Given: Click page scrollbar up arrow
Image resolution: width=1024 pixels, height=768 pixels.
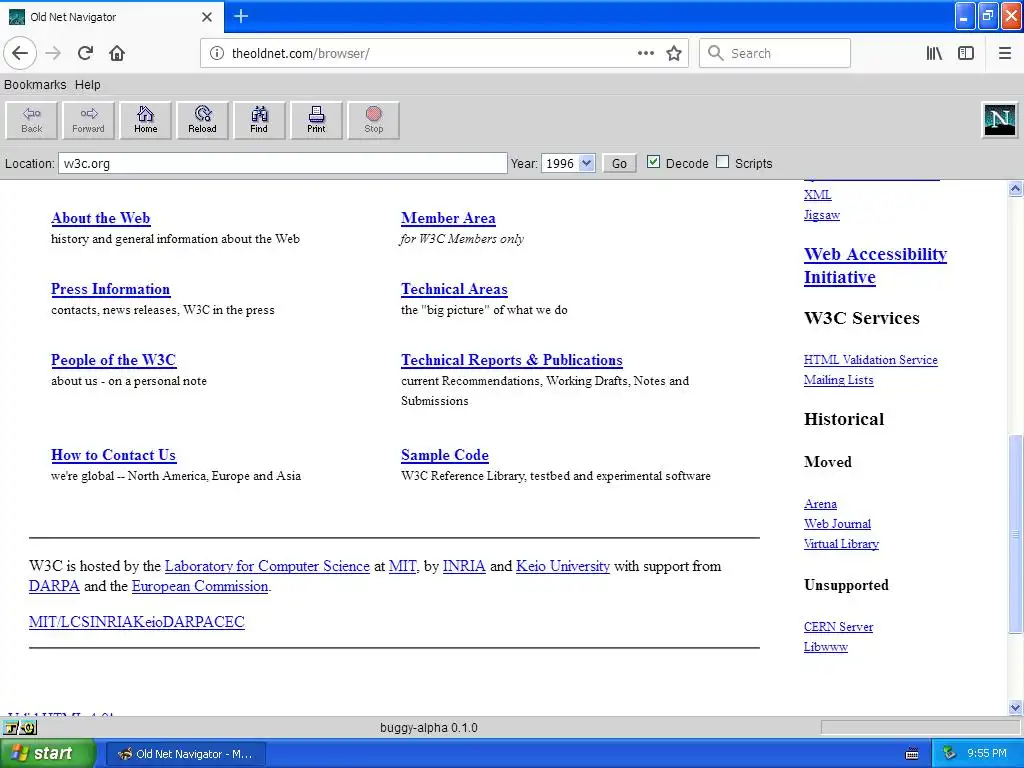Looking at the screenshot, I should point(1015,189).
